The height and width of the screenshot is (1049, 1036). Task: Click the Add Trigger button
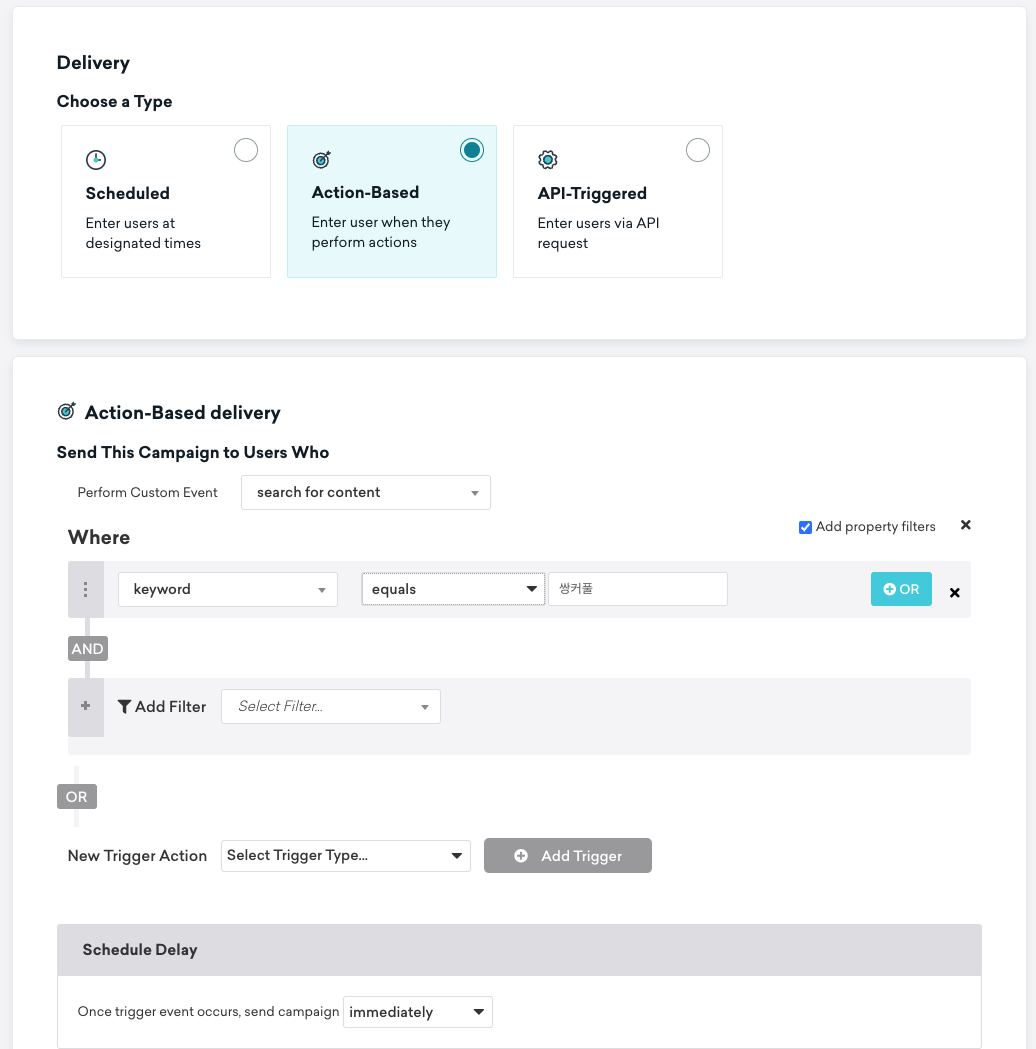point(568,856)
